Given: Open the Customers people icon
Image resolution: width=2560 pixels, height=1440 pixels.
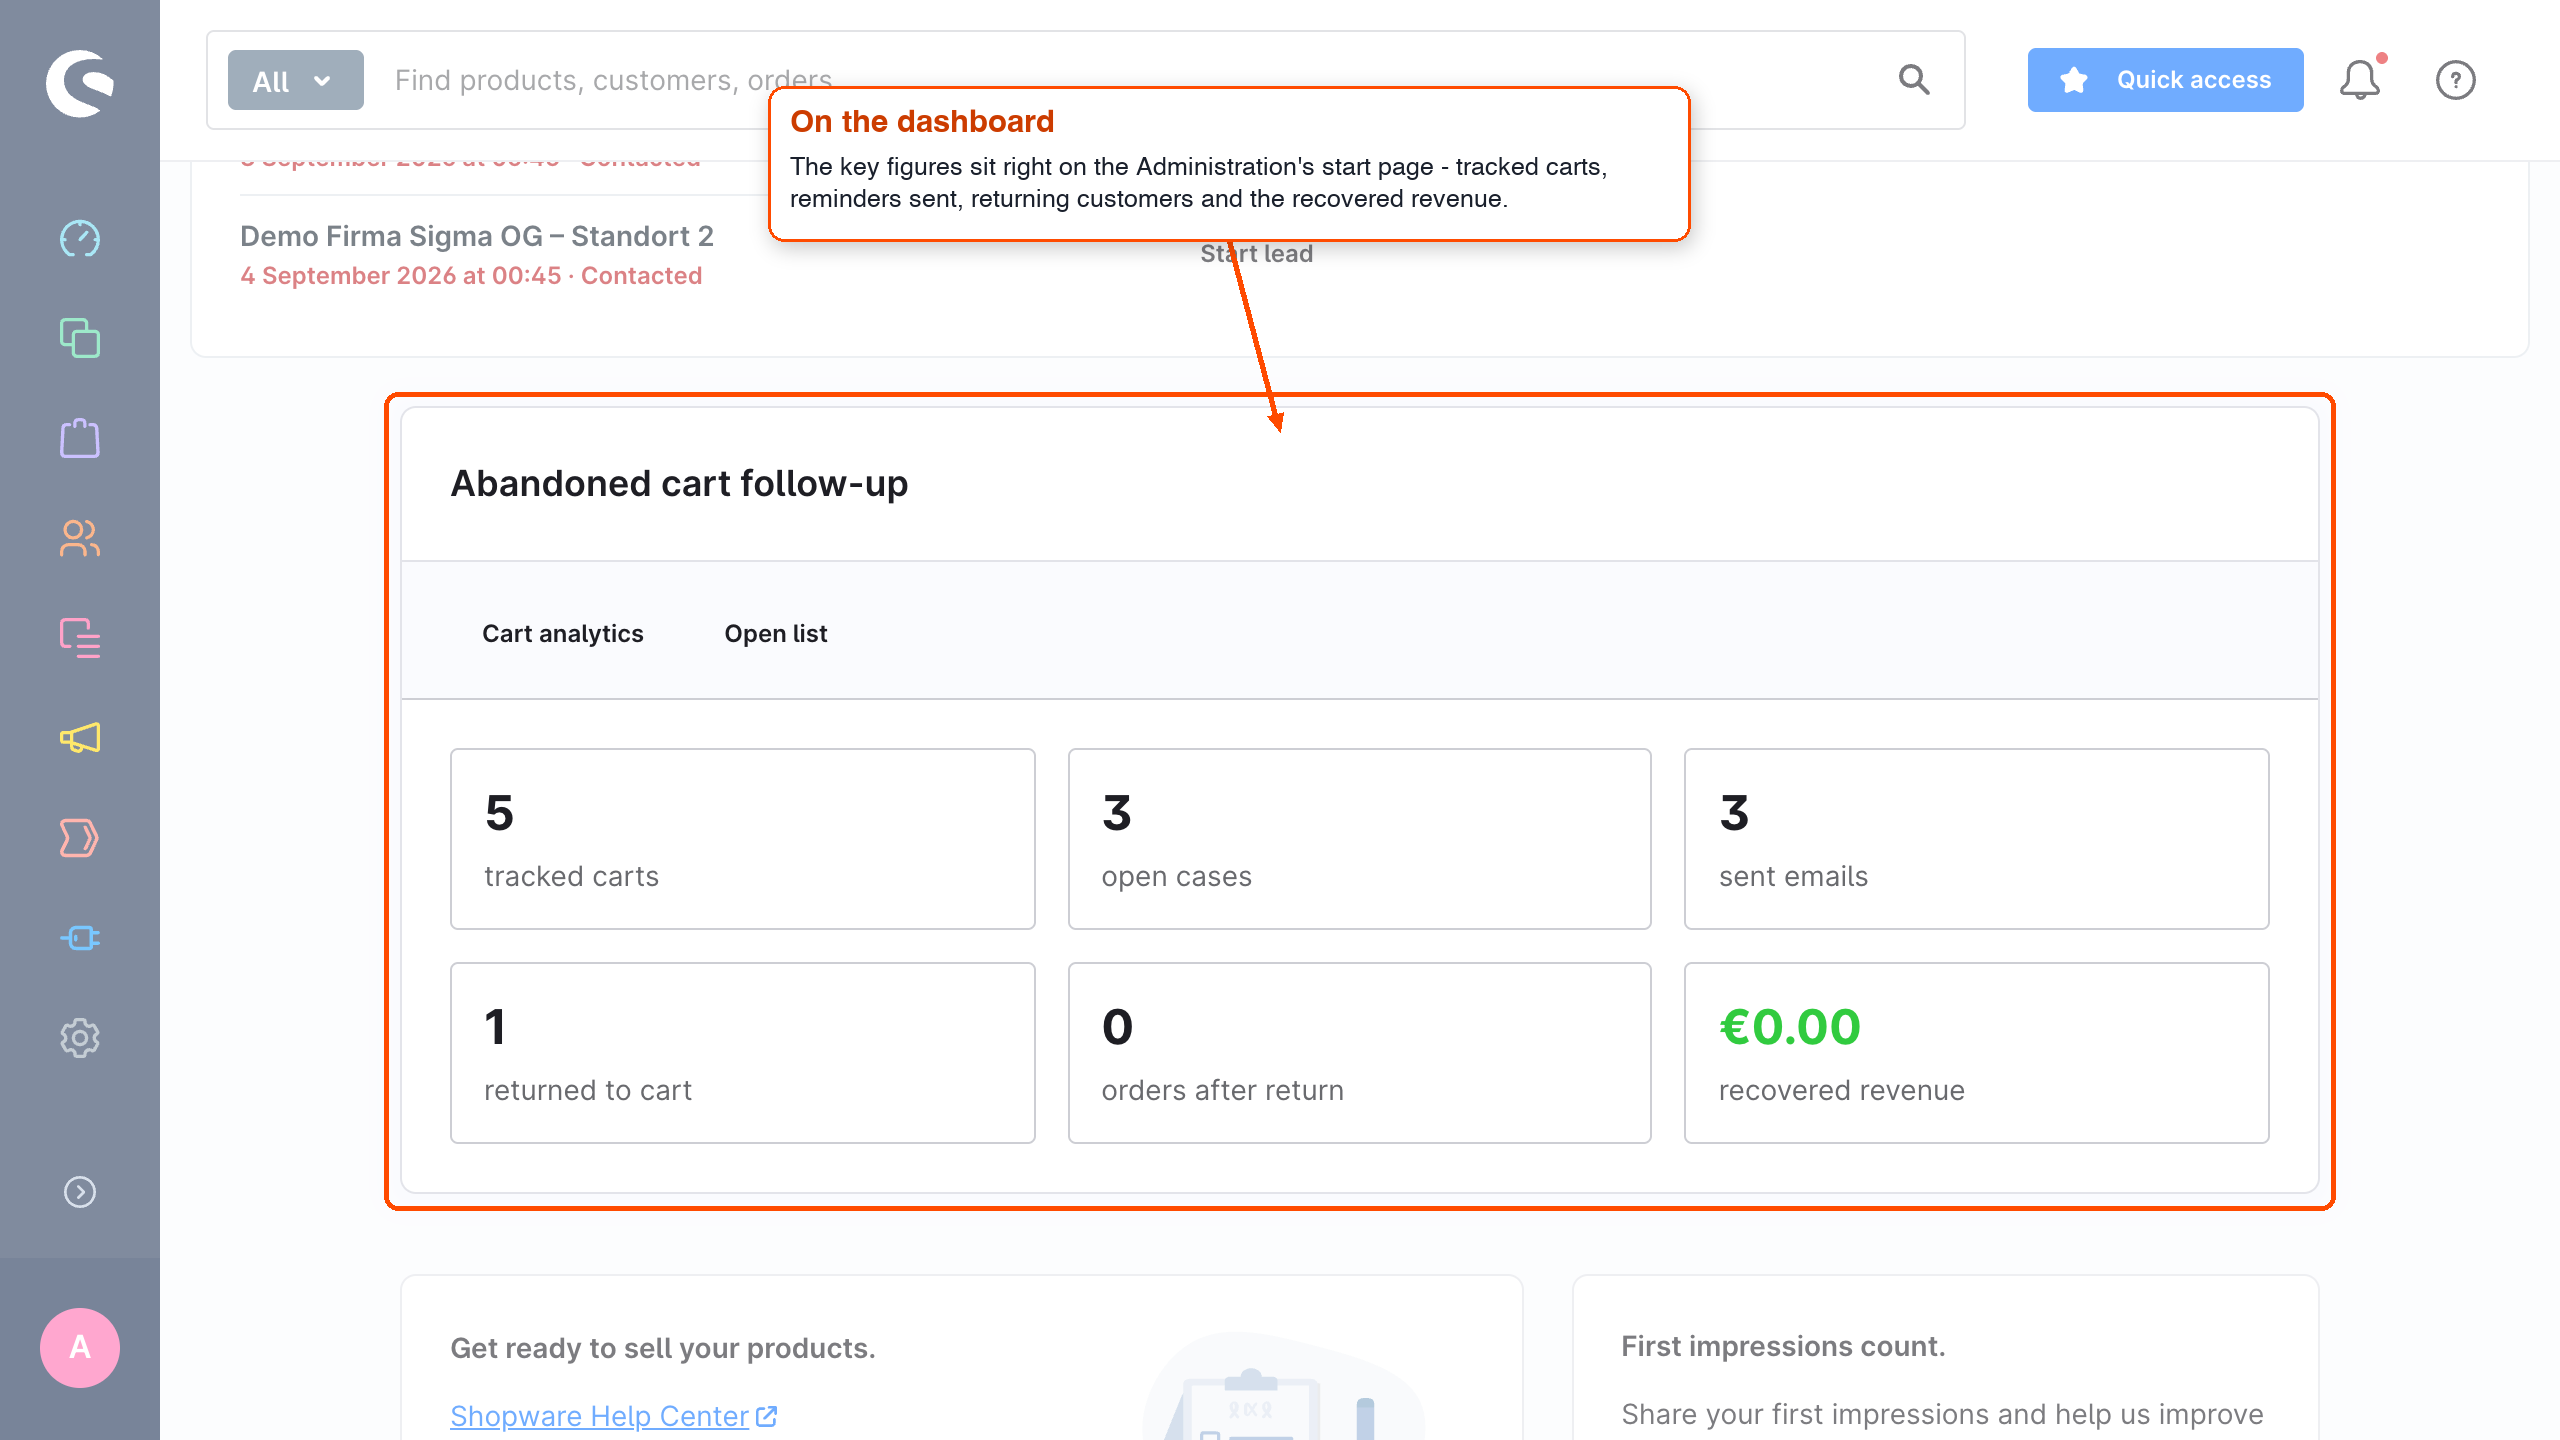Looking at the screenshot, I should [80, 538].
